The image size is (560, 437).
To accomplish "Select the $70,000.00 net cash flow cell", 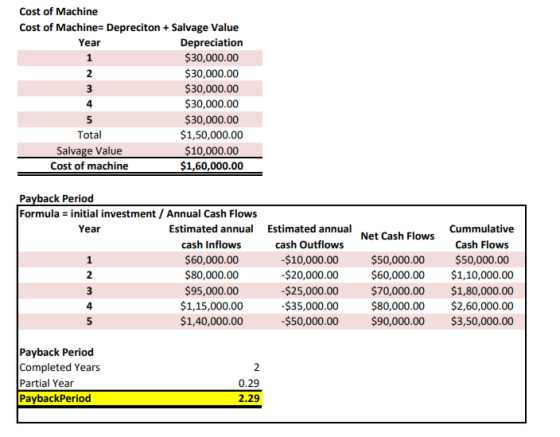I will [x=398, y=291].
